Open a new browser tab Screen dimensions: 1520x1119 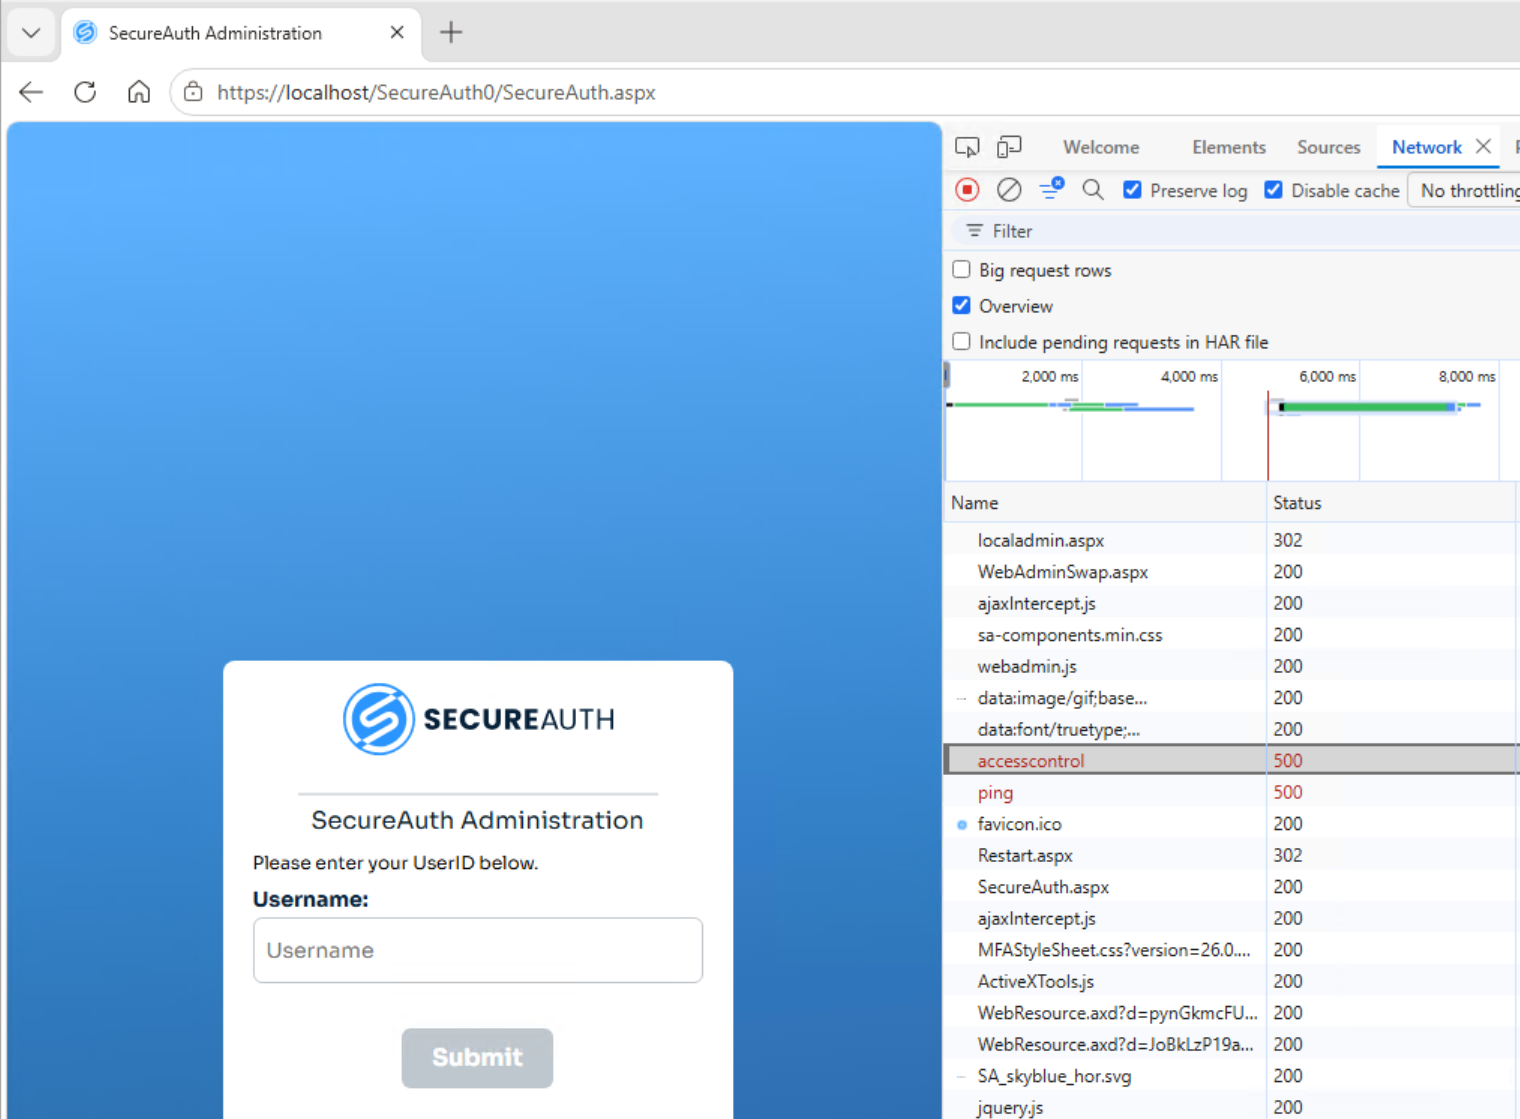(451, 33)
